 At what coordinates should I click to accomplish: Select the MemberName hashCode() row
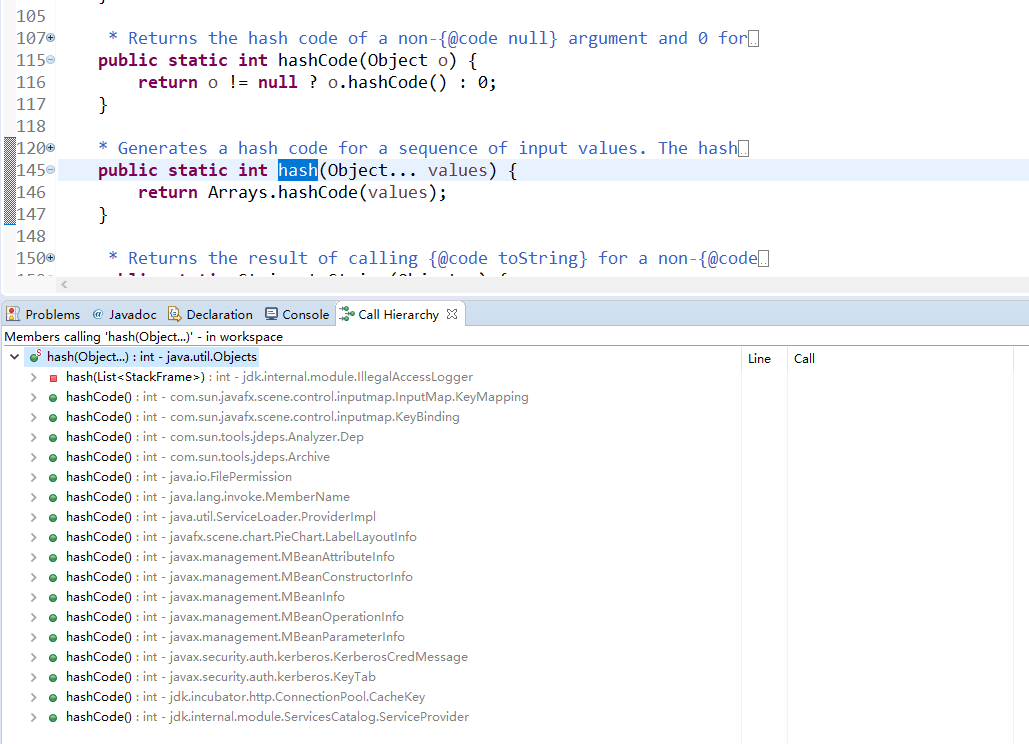(200, 497)
